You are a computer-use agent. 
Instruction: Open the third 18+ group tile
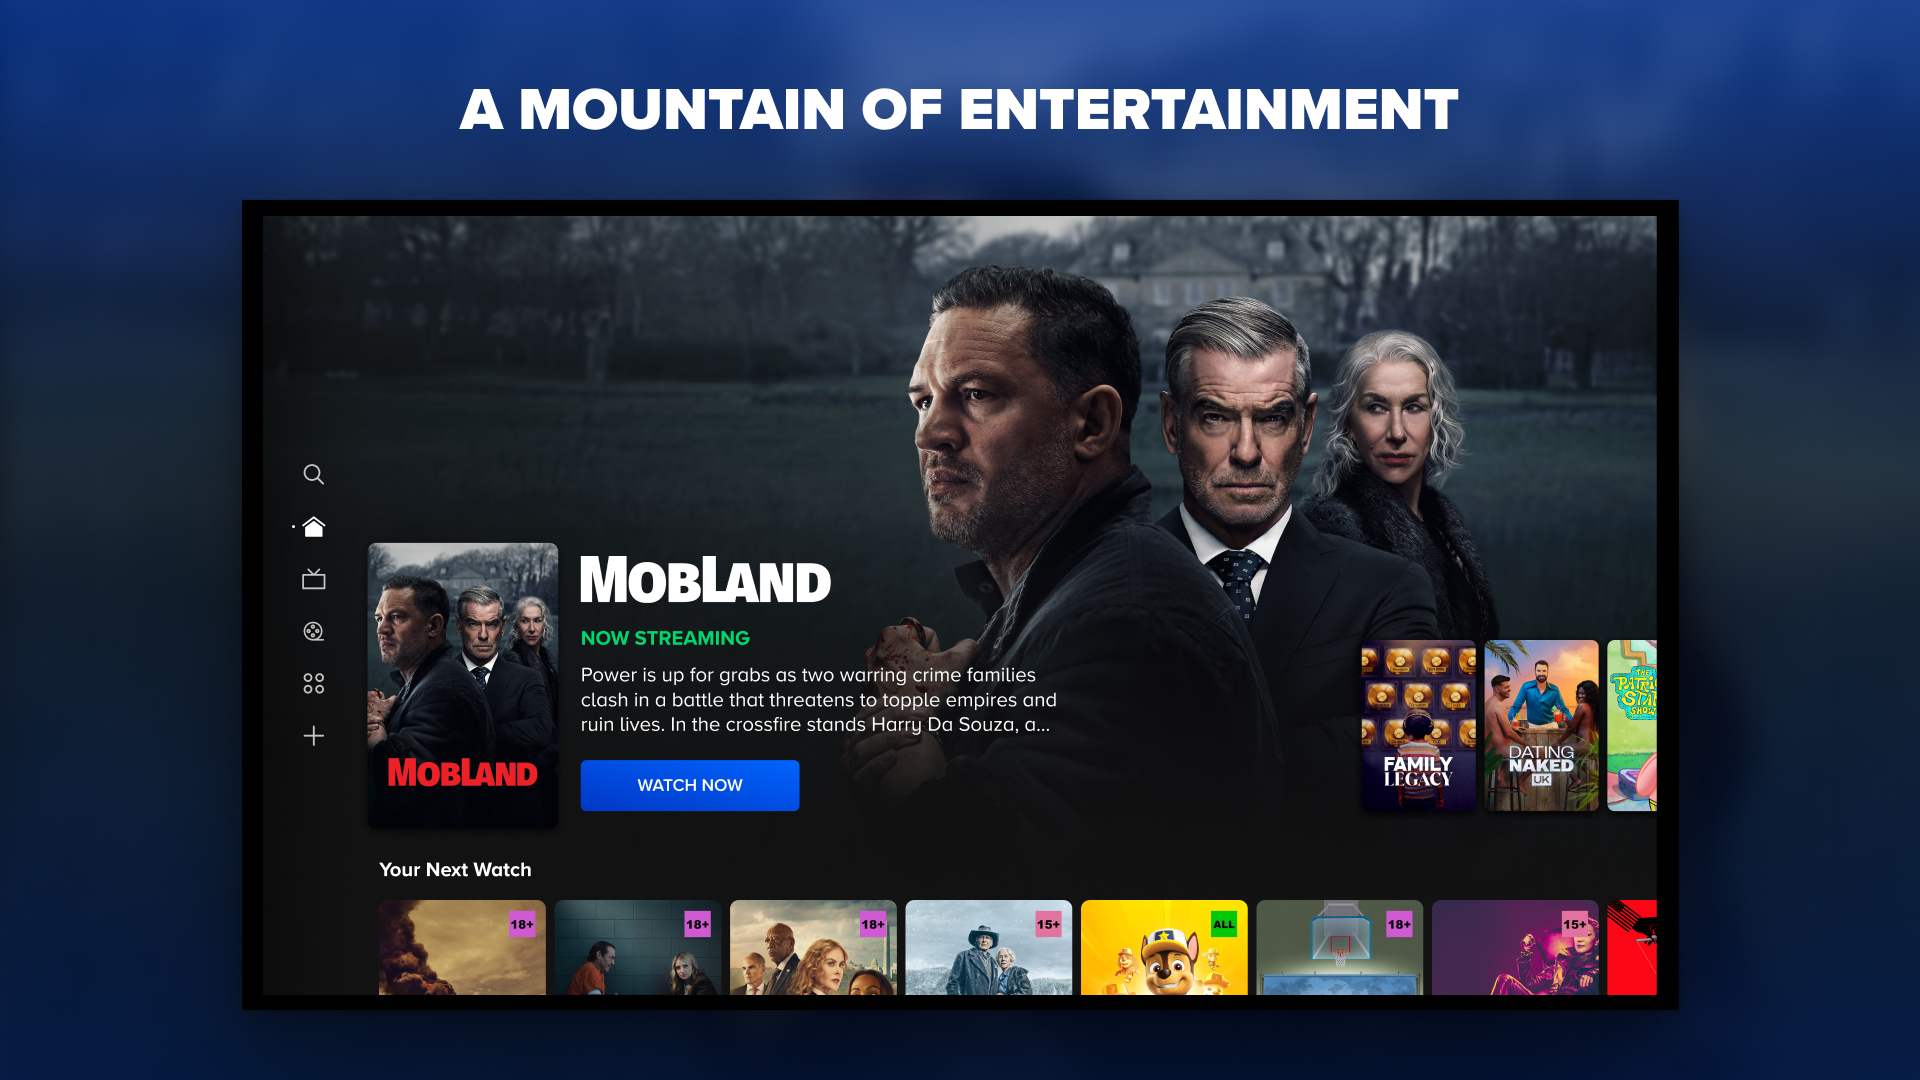coord(813,947)
